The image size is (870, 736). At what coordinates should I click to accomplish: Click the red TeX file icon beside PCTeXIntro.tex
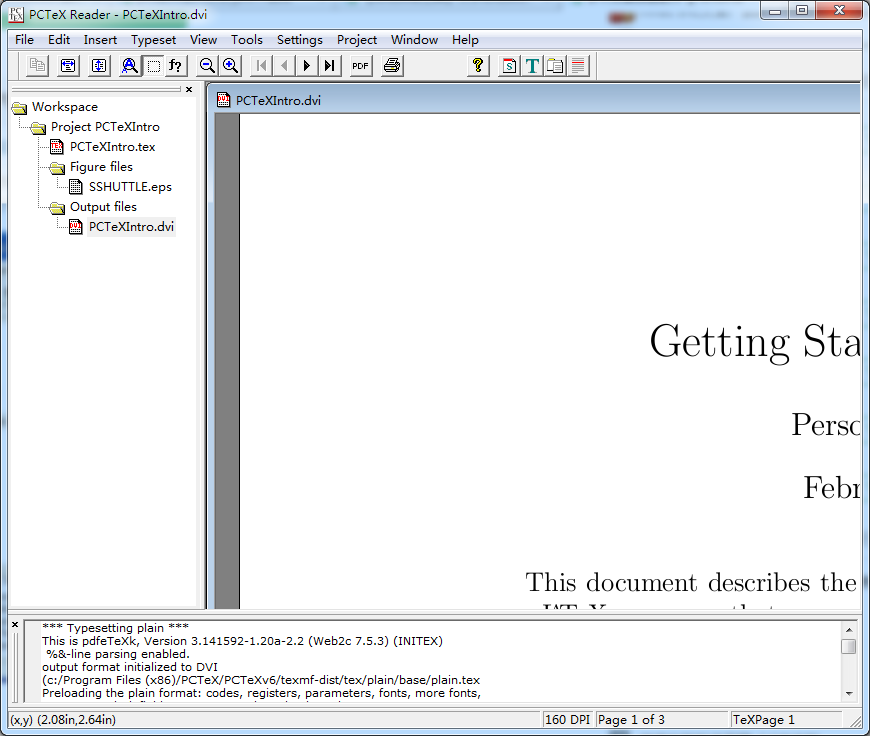coord(57,147)
